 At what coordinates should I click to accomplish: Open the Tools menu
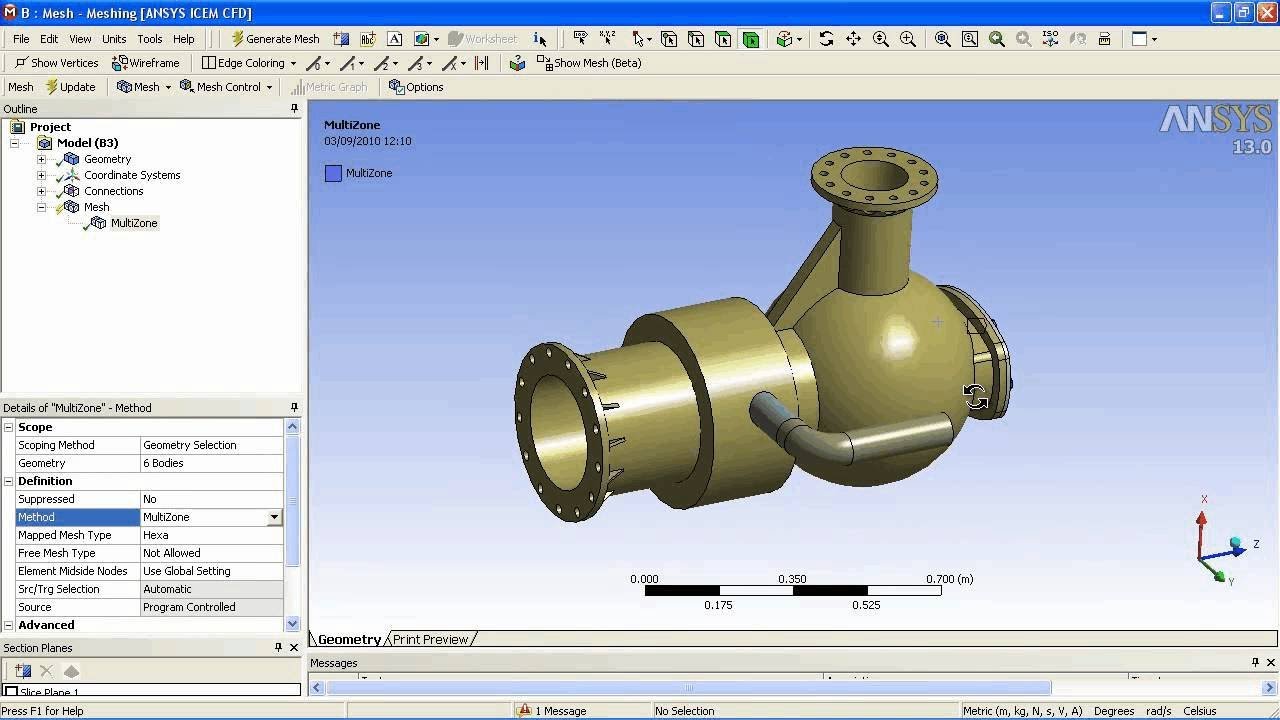[x=150, y=39]
